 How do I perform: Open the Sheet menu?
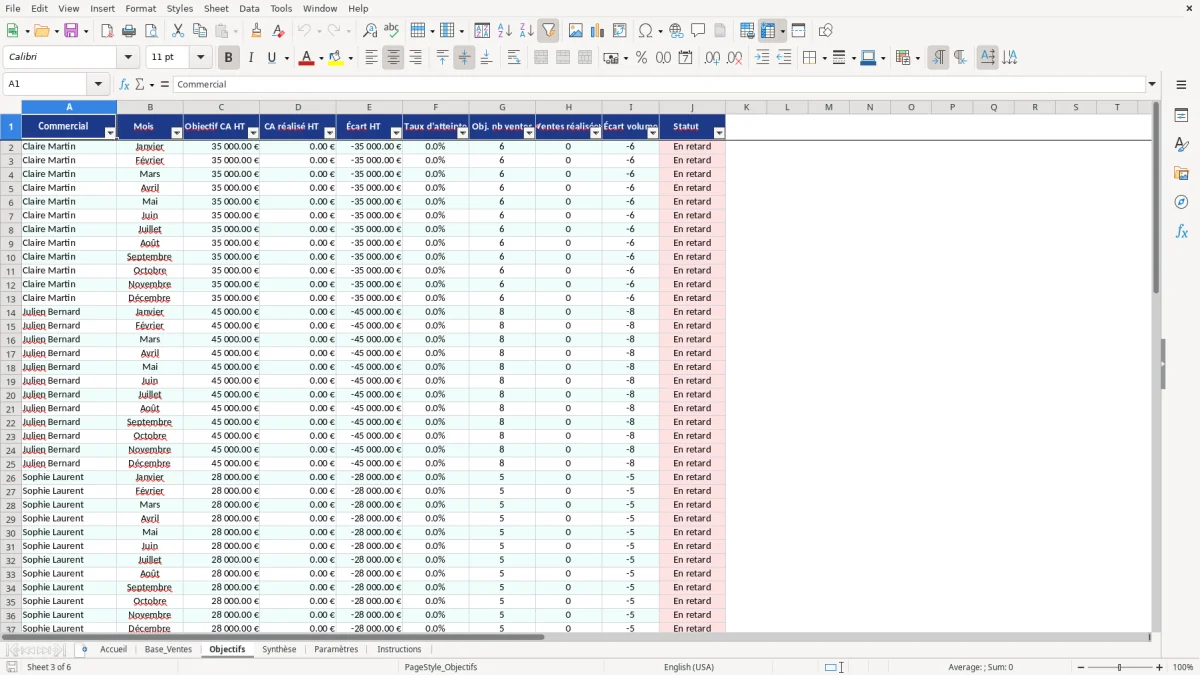(x=216, y=8)
